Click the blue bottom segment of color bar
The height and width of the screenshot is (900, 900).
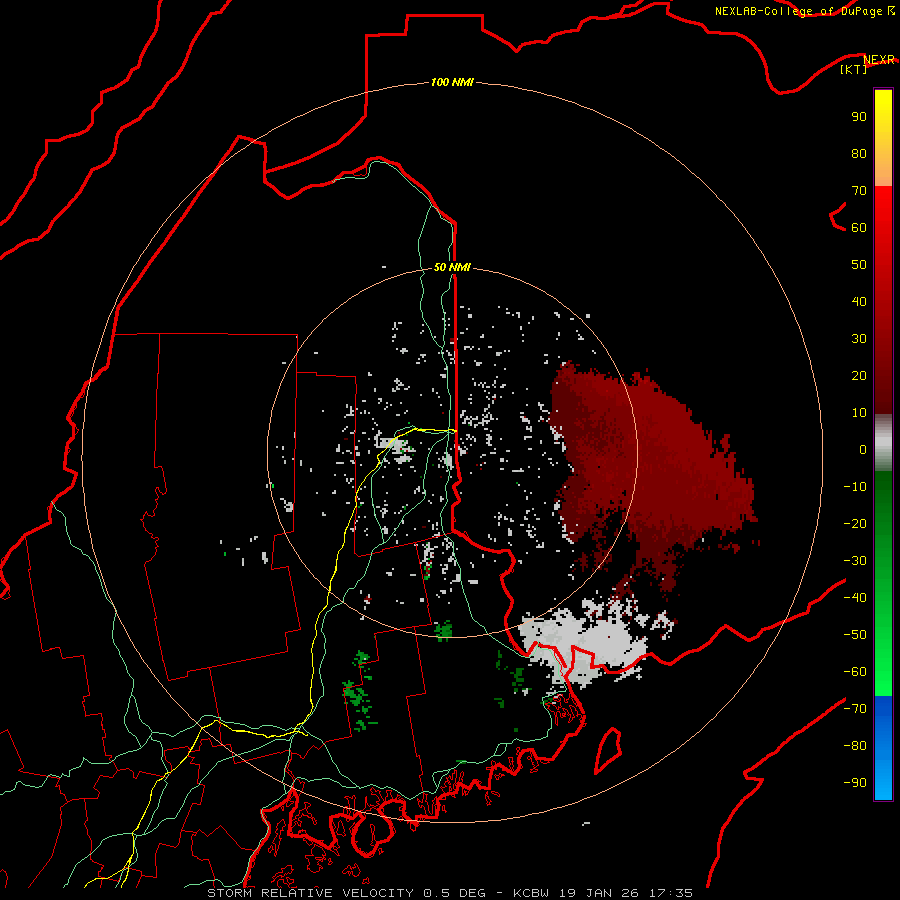[x=883, y=748]
